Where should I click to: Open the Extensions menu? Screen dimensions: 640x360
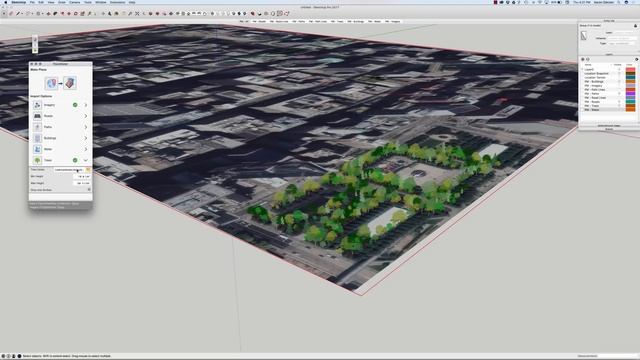[x=118, y=2]
